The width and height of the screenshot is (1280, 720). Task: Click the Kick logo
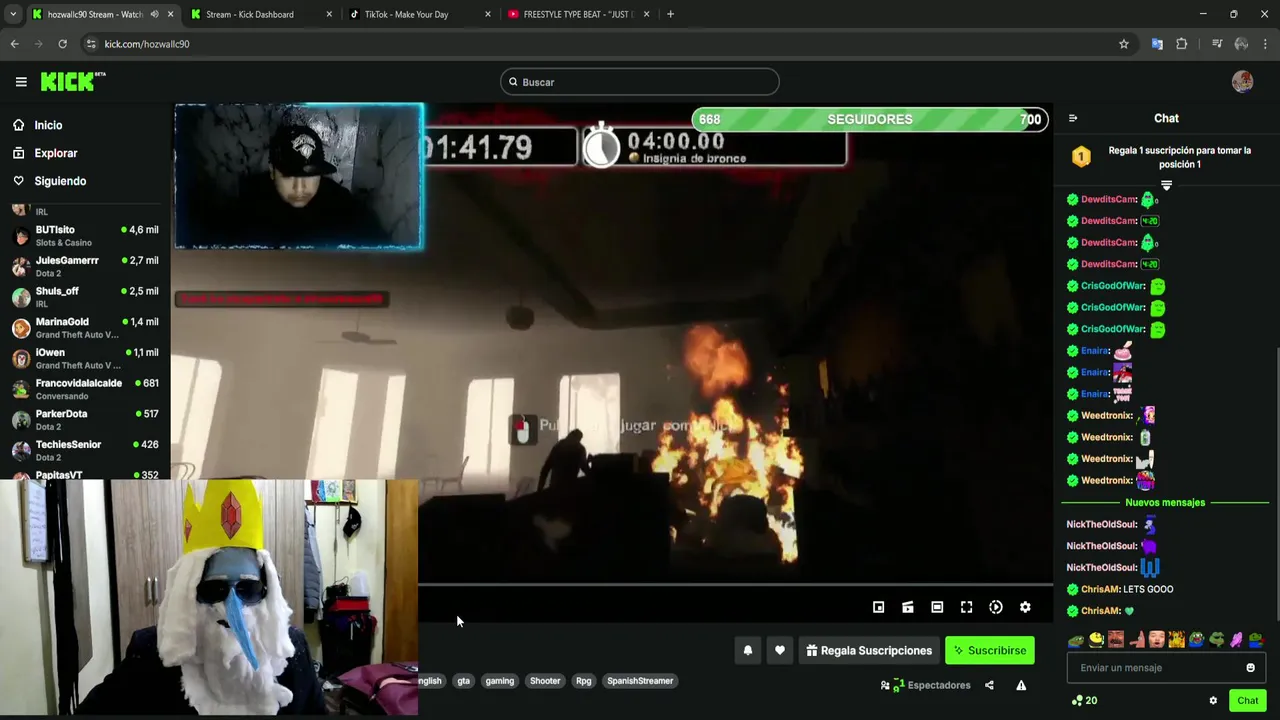click(x=73, y=82)
